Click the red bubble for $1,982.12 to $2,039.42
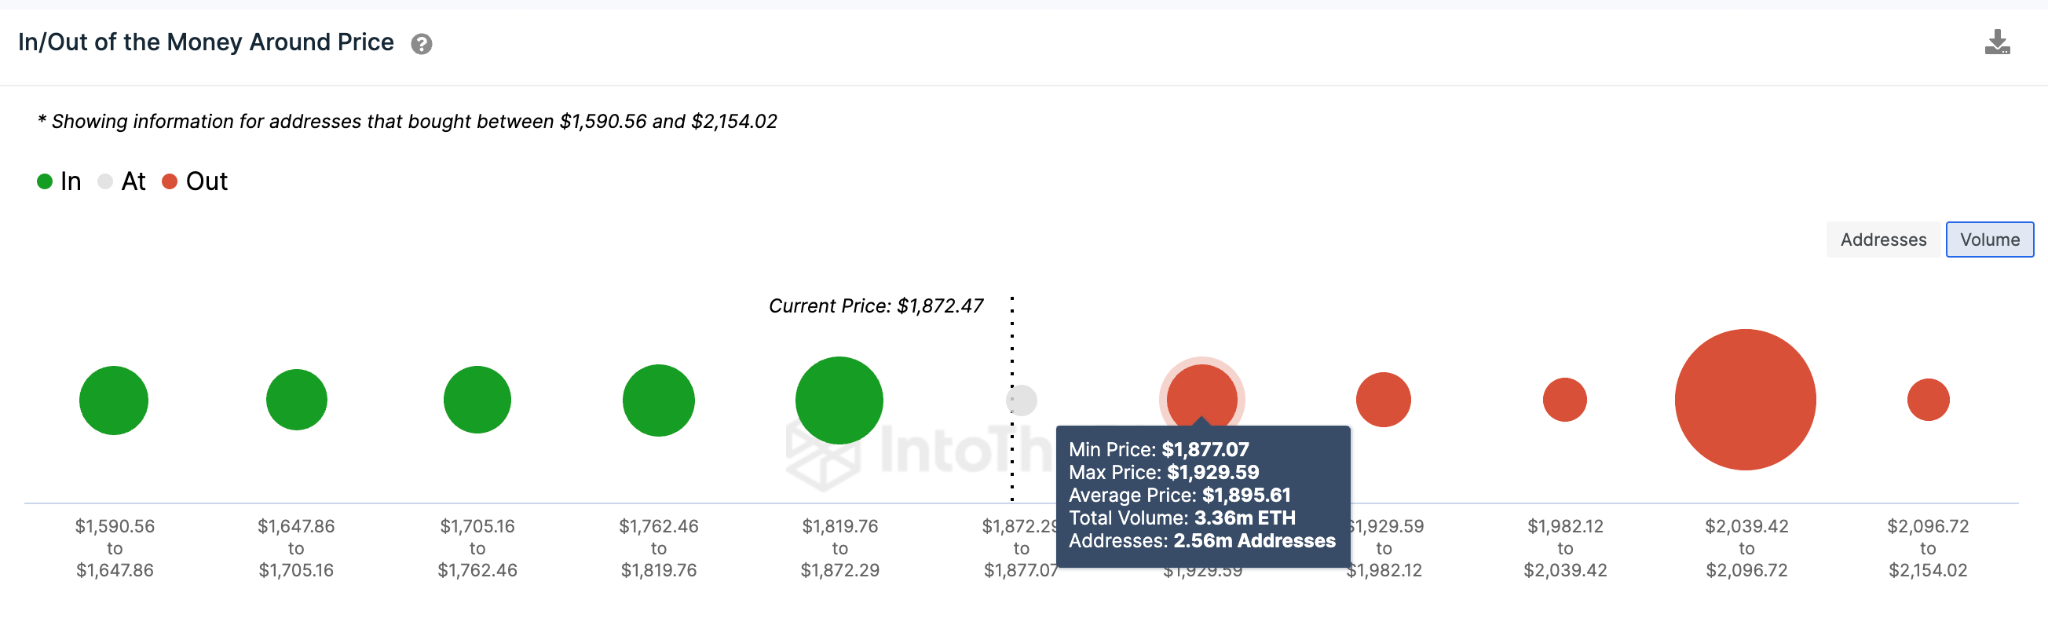2048x625 pixels. [1565, 400]
